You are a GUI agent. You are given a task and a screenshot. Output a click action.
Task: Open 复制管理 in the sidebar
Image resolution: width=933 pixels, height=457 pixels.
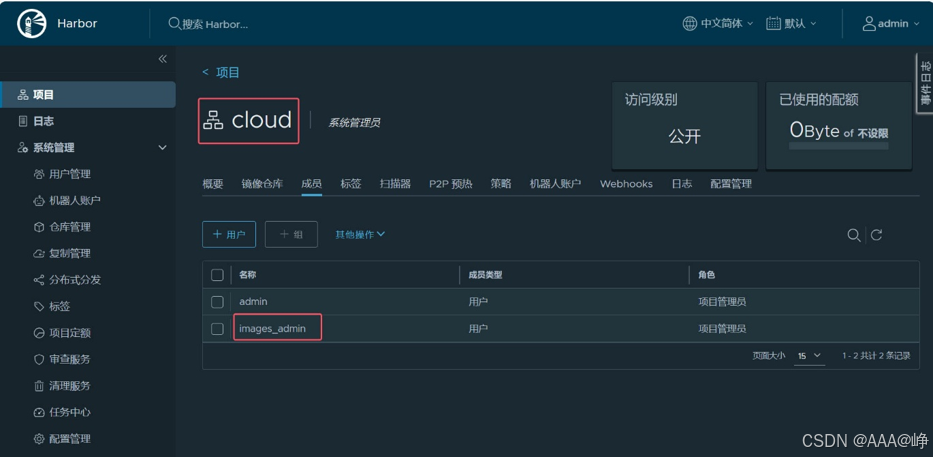point(70,253)
